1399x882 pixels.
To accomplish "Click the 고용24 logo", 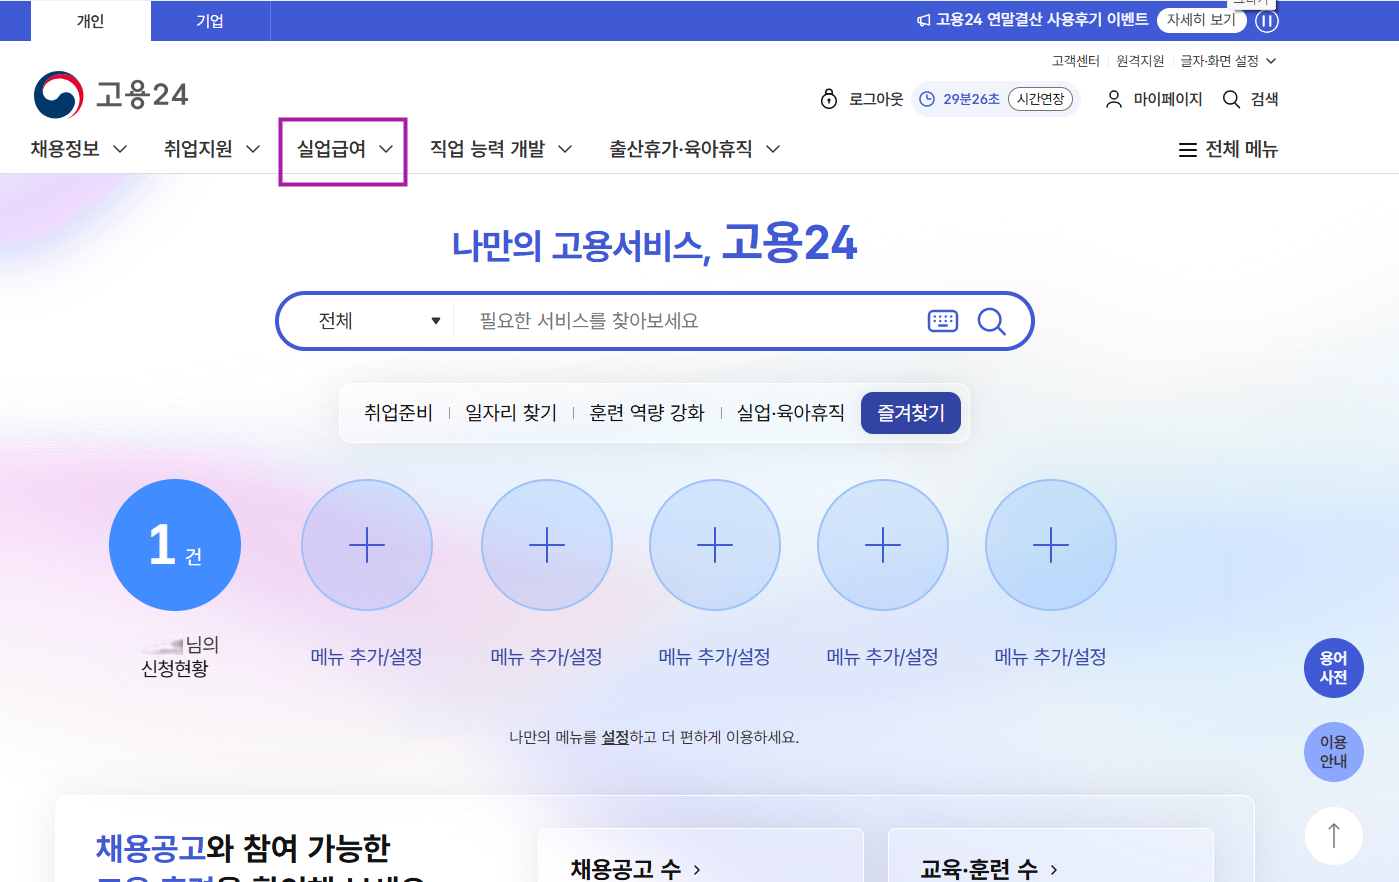I will [111, 95].
